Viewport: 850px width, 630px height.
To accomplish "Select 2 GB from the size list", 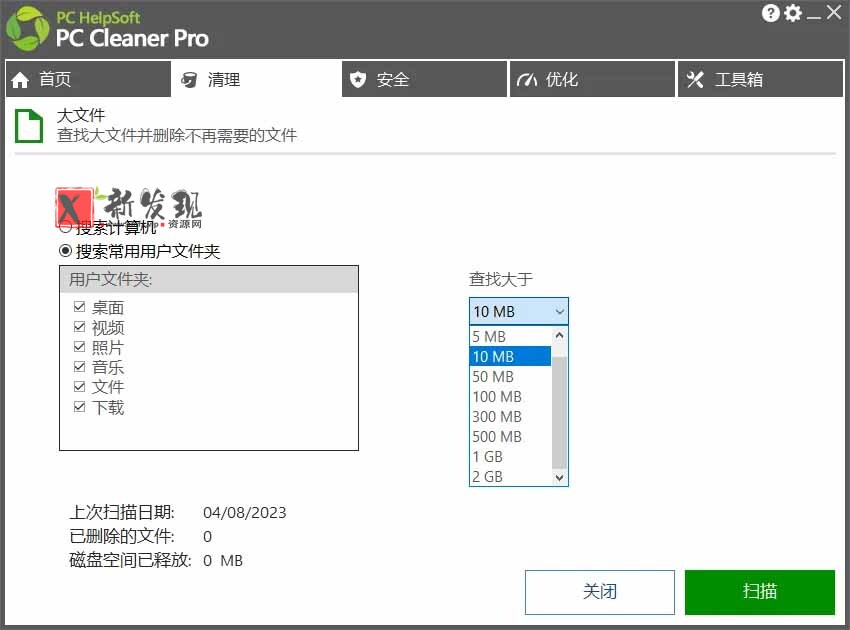I will pos(510,477).
